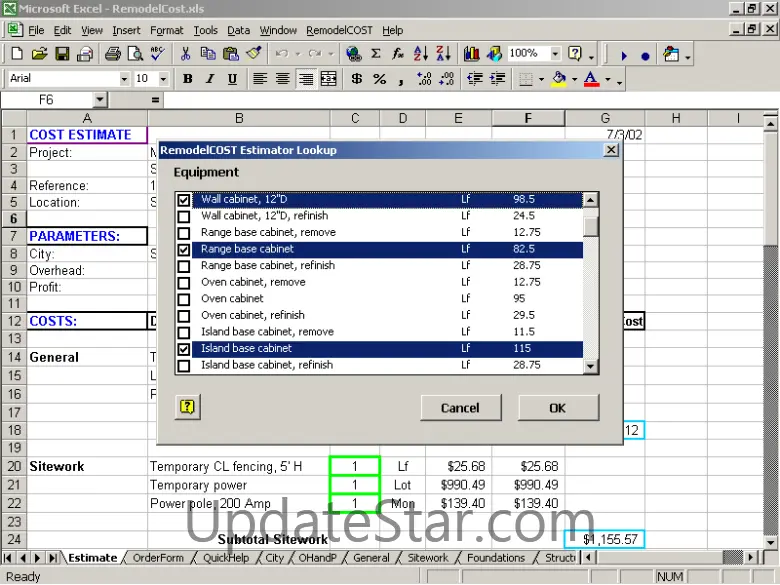
Task: Copy selection with the Copy icon
Action: 208,54
